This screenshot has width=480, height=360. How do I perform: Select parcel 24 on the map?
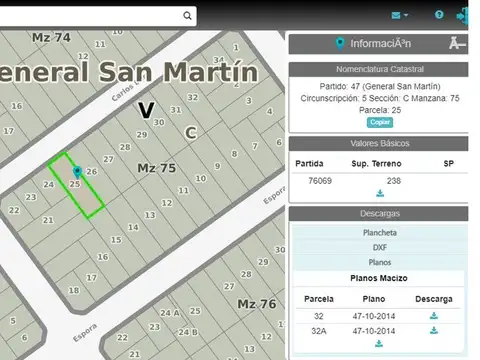(x=49, y=184)
